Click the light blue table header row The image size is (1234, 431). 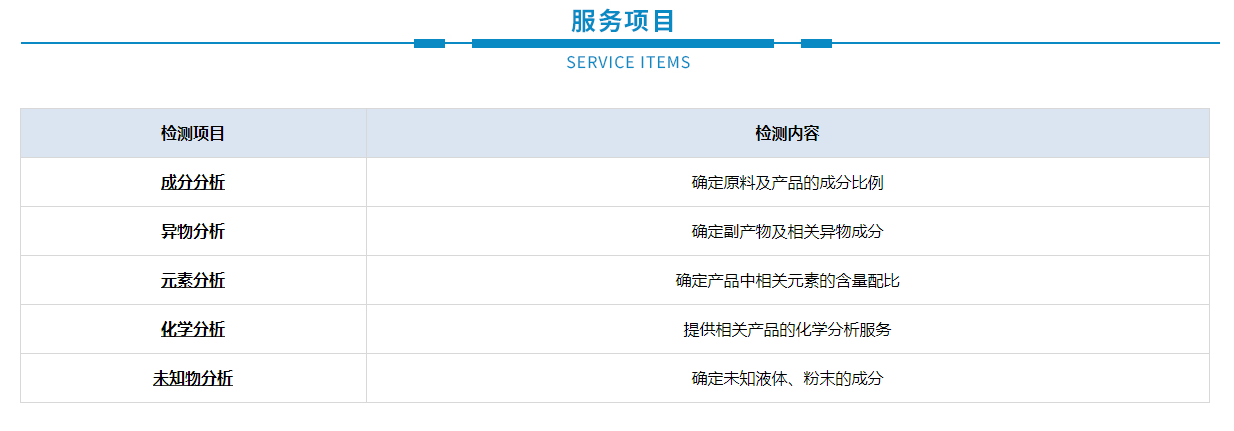pos(500,134)
